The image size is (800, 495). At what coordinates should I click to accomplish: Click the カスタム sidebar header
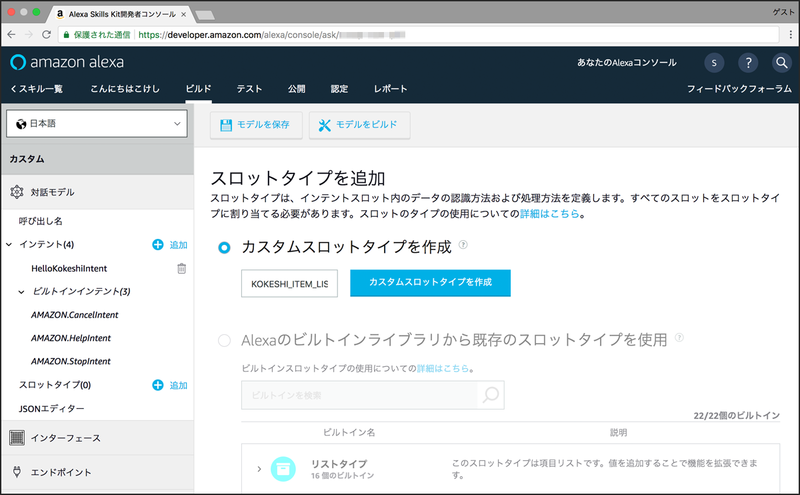pos(97,159)
